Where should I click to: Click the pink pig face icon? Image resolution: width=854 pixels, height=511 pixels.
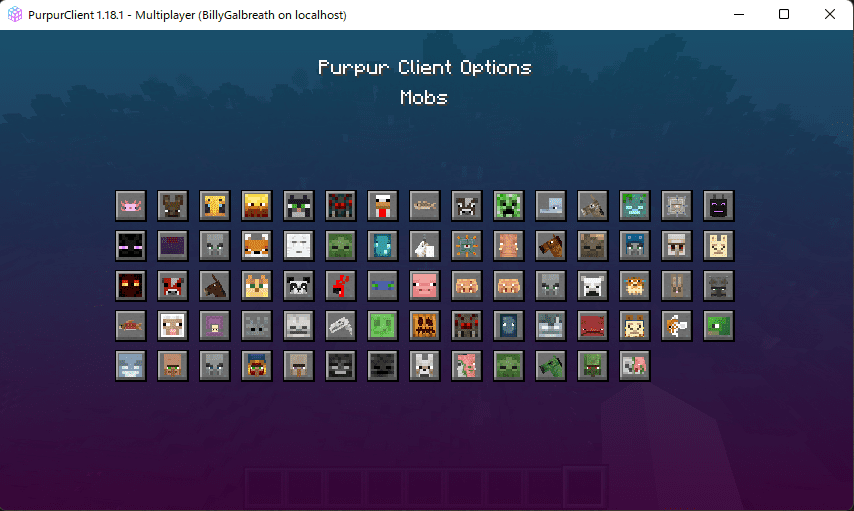coord(425,285)
